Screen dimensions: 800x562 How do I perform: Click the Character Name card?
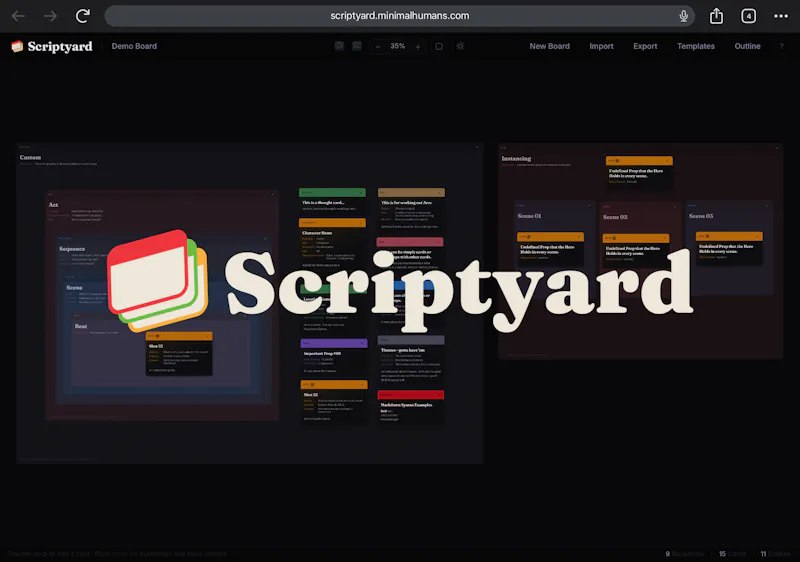click(x=332, y=244)
